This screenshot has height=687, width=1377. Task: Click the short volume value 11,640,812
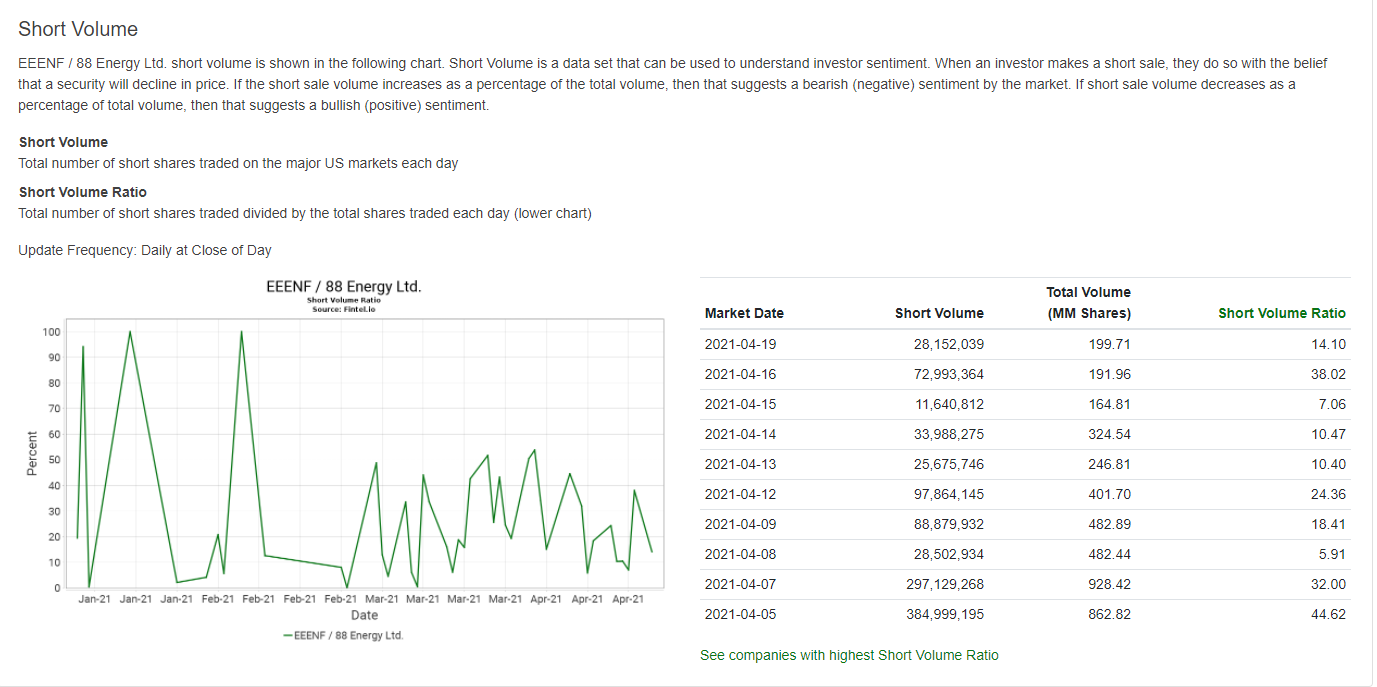coord(948,404)
